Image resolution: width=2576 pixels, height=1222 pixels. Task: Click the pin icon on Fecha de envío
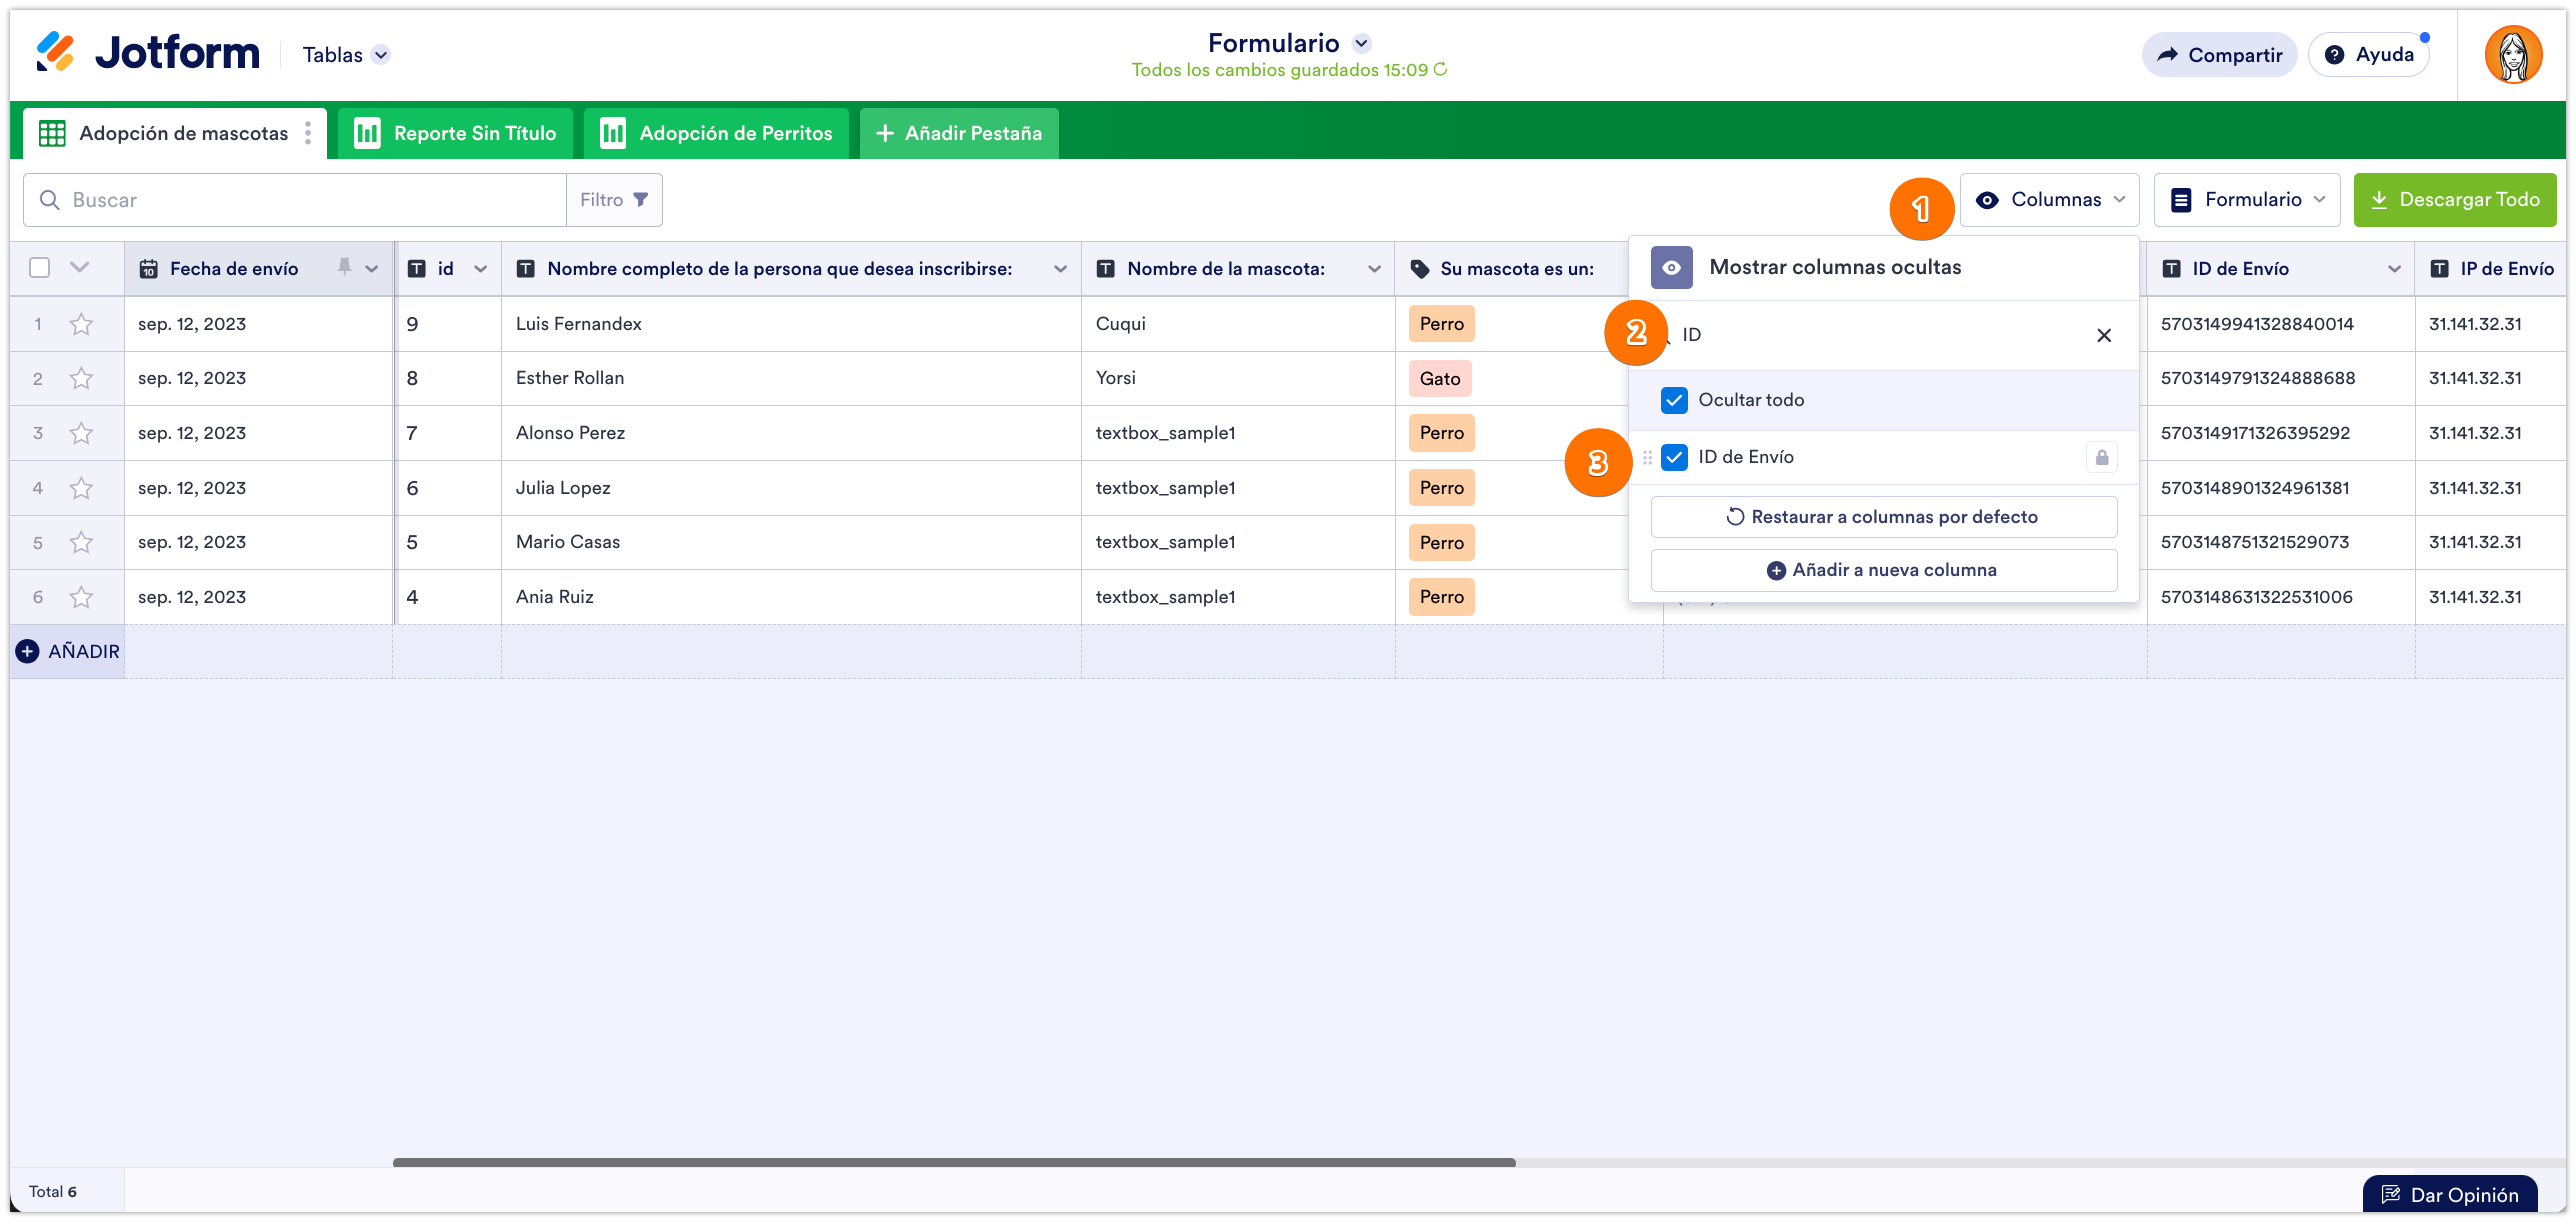tap(344, 267)
